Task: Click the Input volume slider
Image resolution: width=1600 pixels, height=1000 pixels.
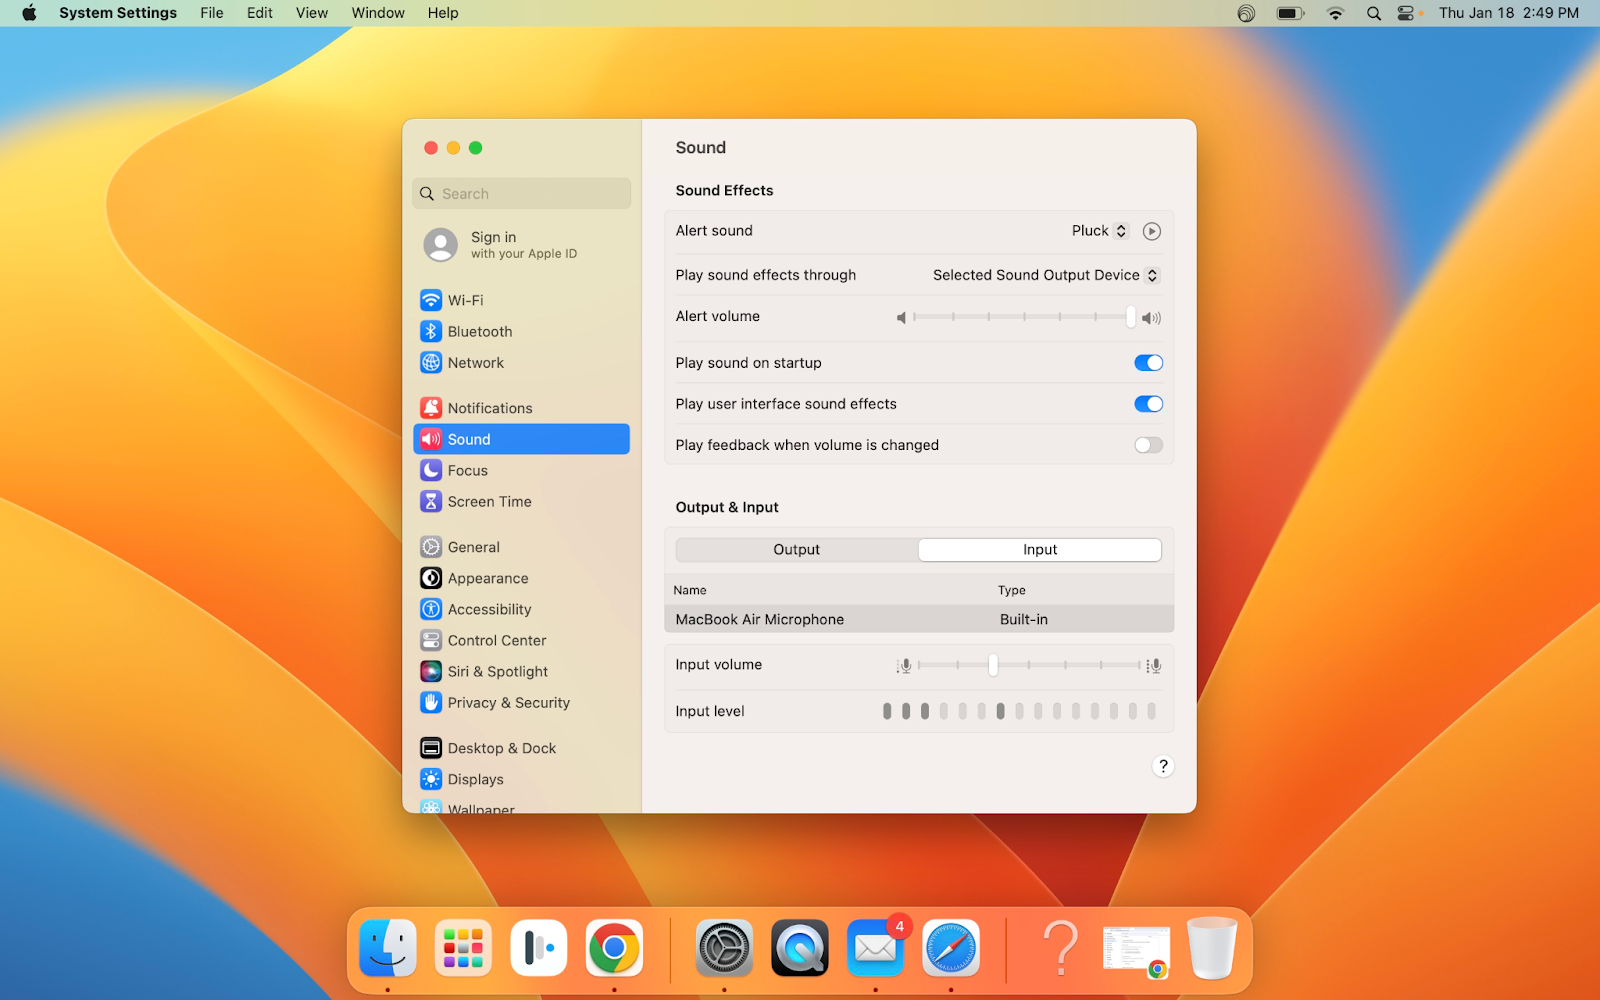Action: [1028, 665]
